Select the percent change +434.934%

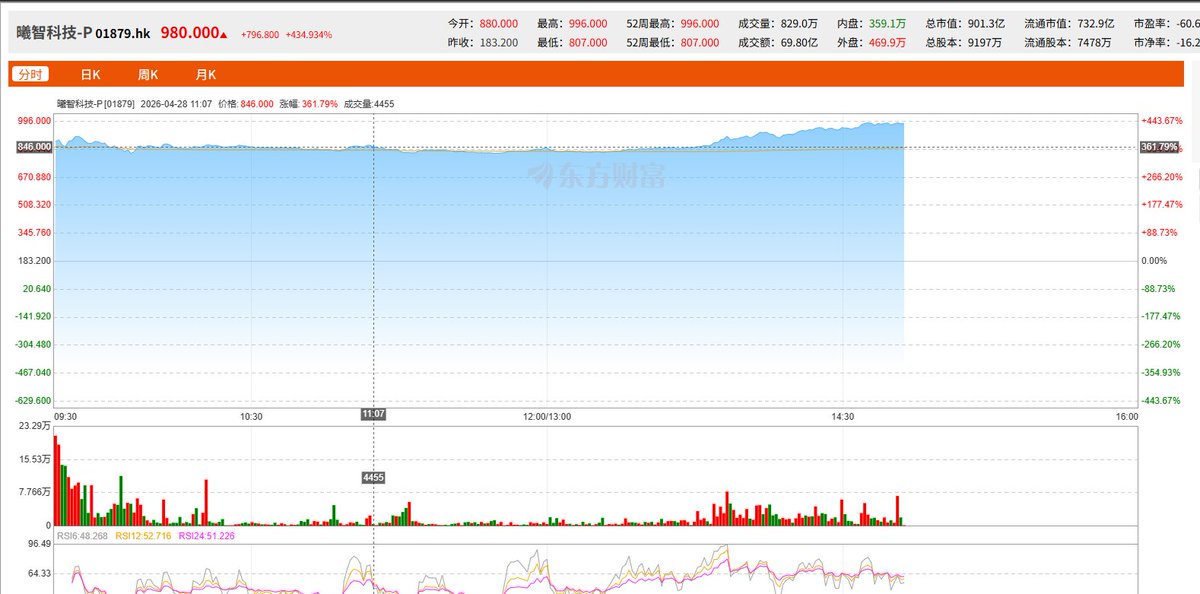pyautogui.click(x=309, y=34)
